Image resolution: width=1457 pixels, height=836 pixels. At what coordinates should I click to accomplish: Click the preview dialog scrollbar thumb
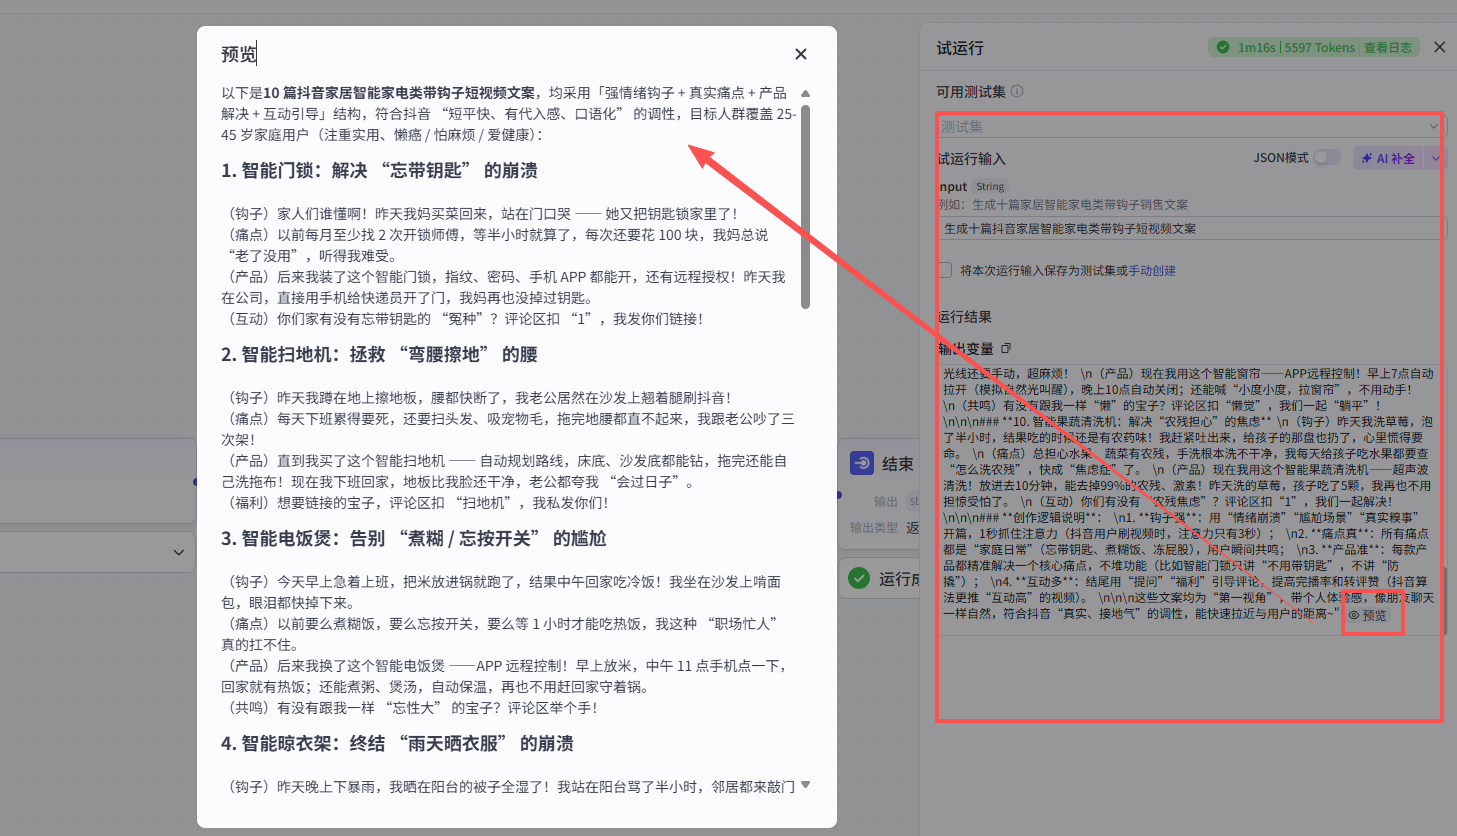point(805,207)
